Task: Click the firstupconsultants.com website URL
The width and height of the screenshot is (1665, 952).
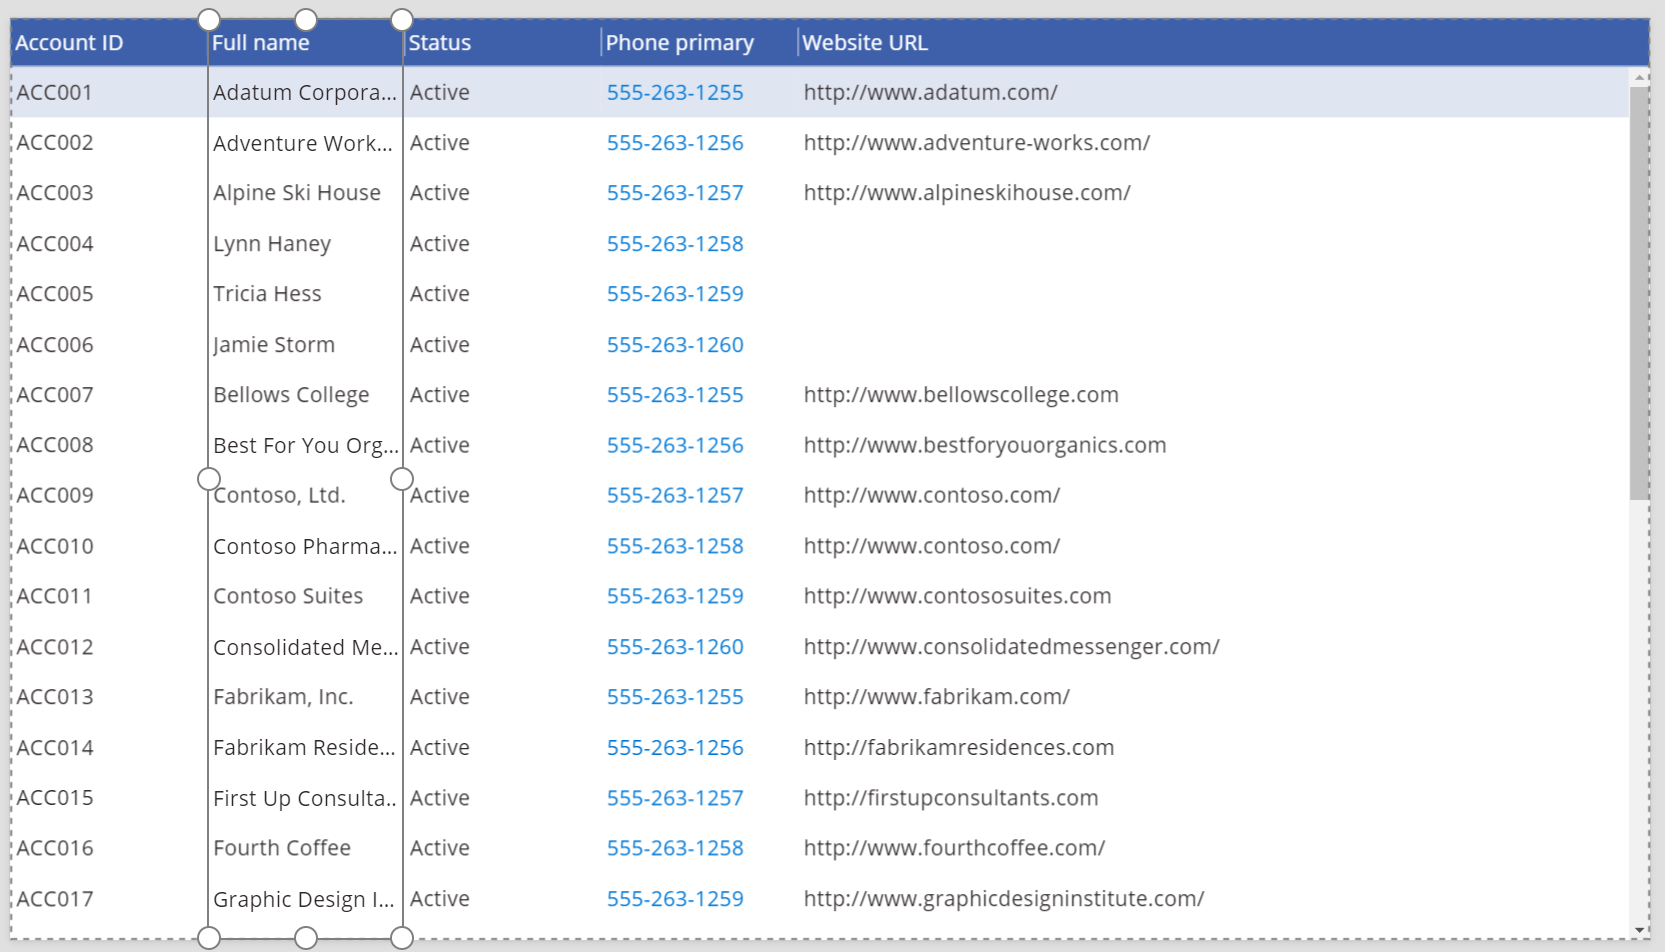Action: pos(951,798)
